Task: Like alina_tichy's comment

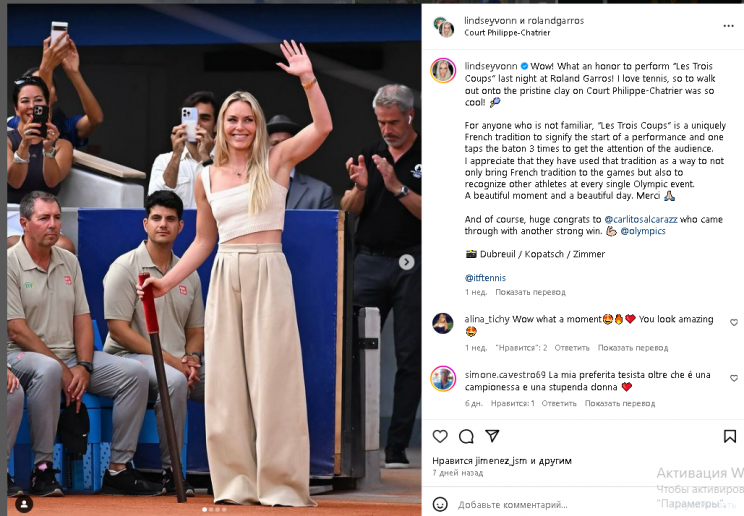Action: [x=734, y=322]
